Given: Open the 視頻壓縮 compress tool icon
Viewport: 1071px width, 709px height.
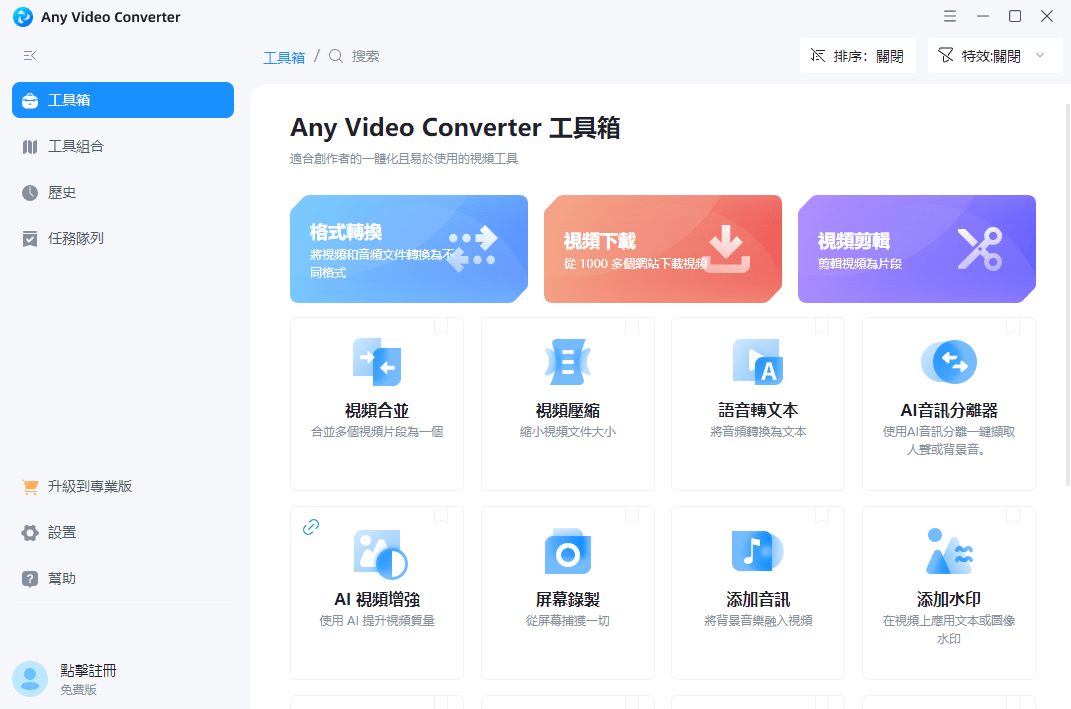Looking at the screenshot, I should click(568, 362).
